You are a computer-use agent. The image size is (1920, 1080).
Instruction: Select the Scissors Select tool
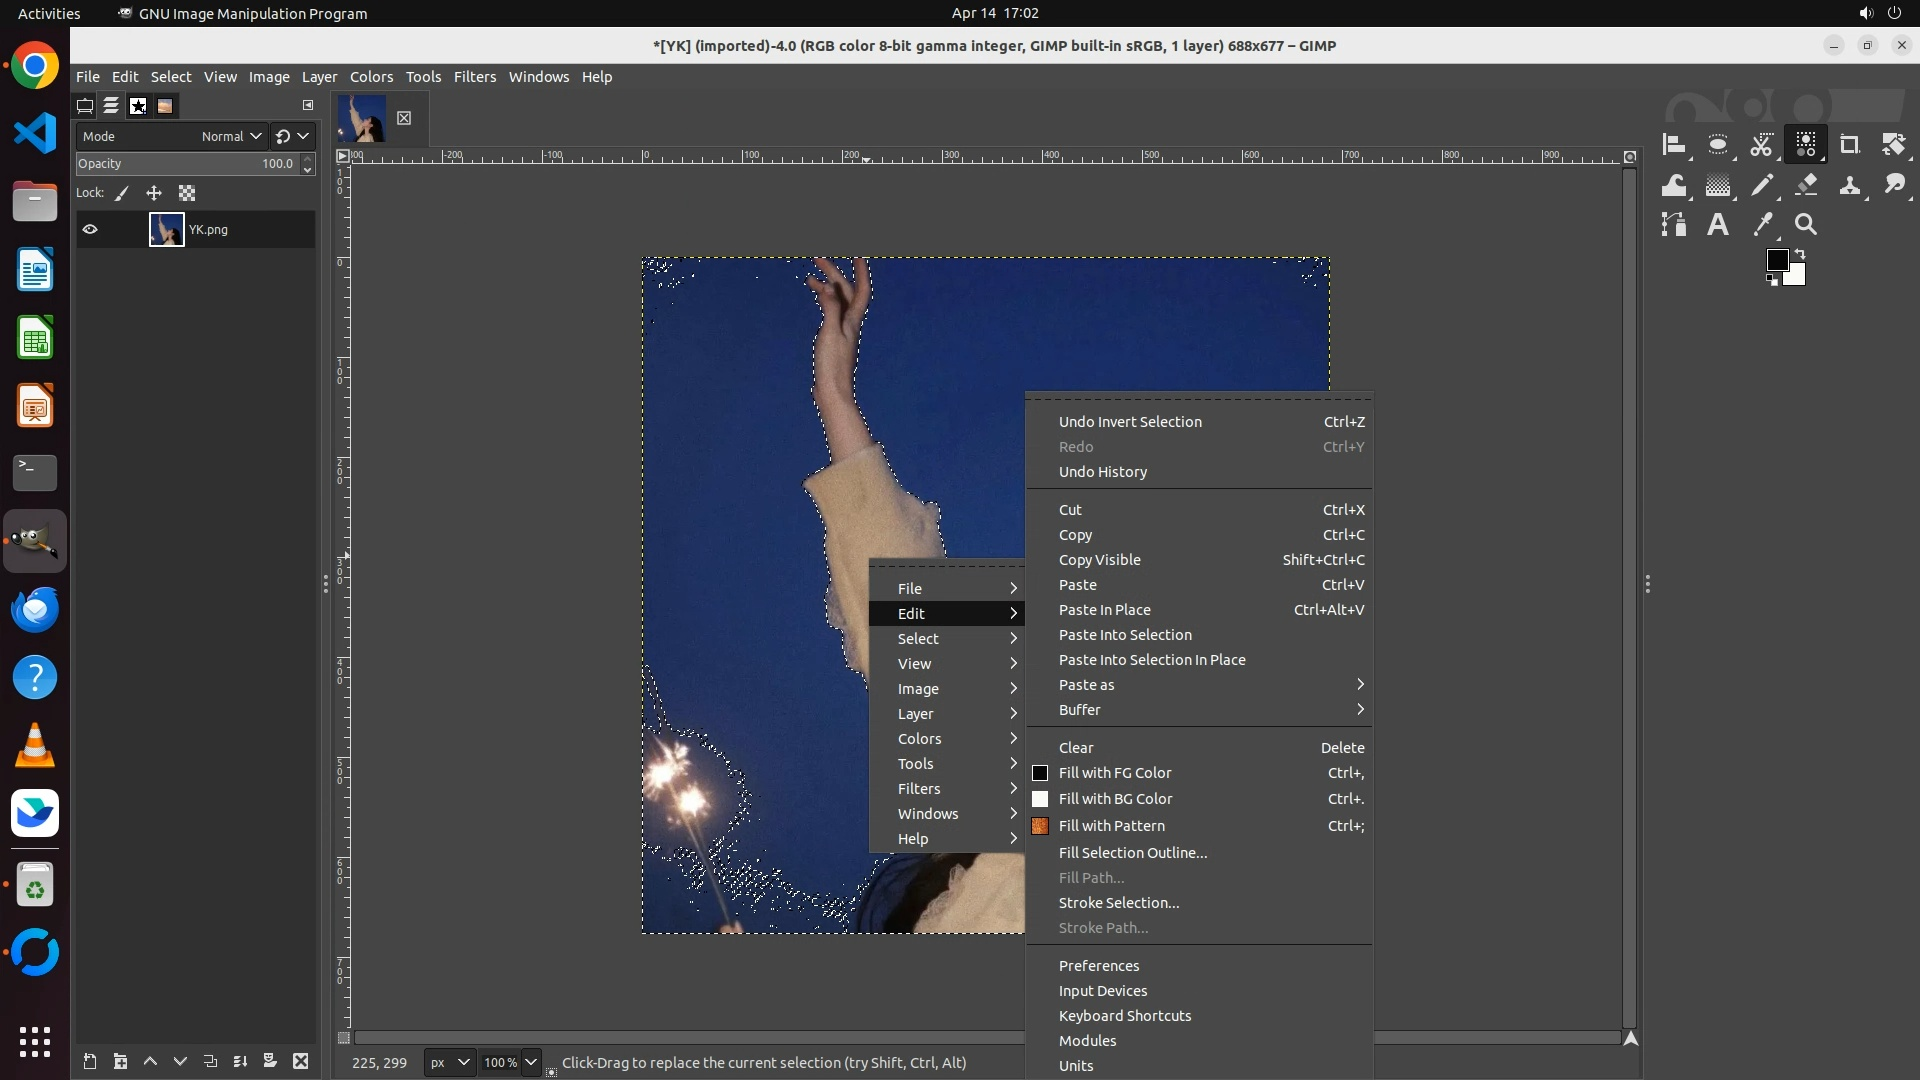1761,146
